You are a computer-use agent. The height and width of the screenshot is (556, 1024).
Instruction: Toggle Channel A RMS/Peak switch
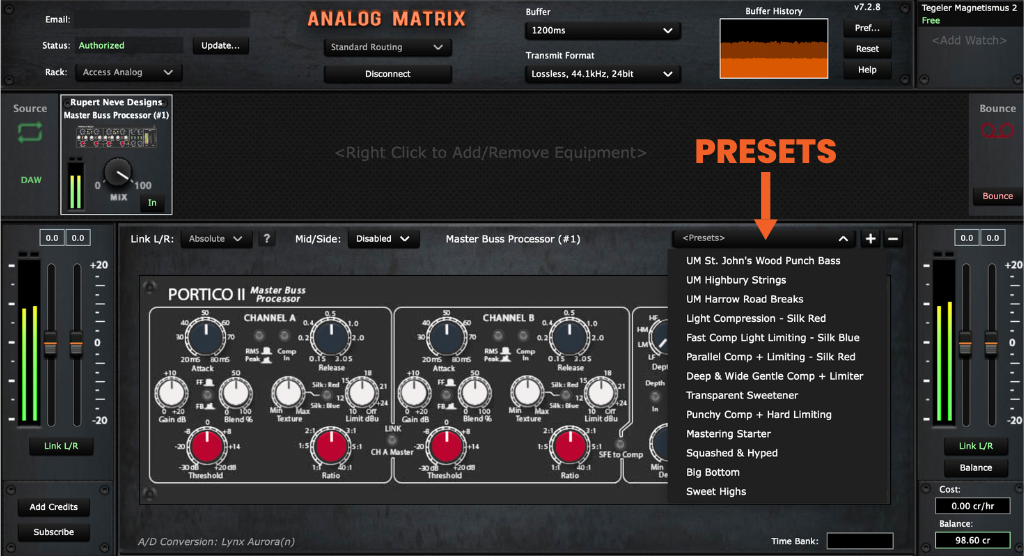pos(259,336)
